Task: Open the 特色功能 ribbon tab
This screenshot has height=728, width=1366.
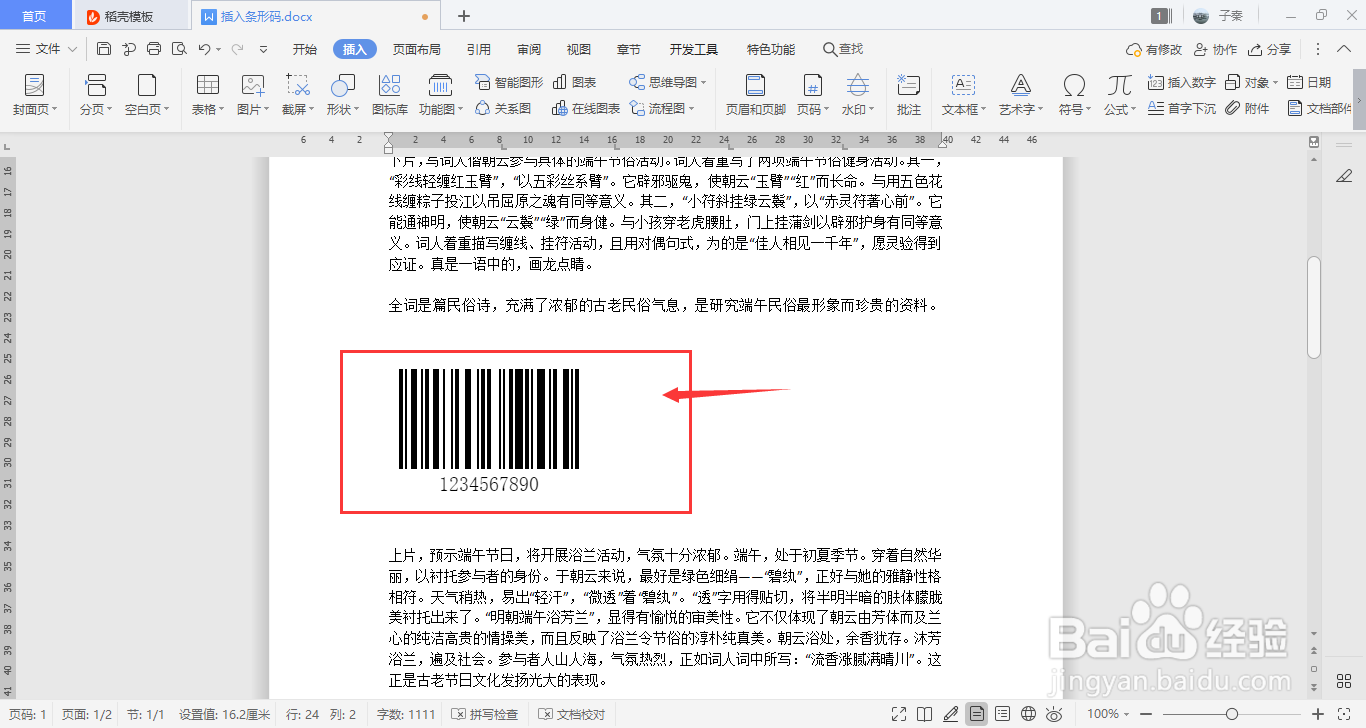Action: coord(771,49)
